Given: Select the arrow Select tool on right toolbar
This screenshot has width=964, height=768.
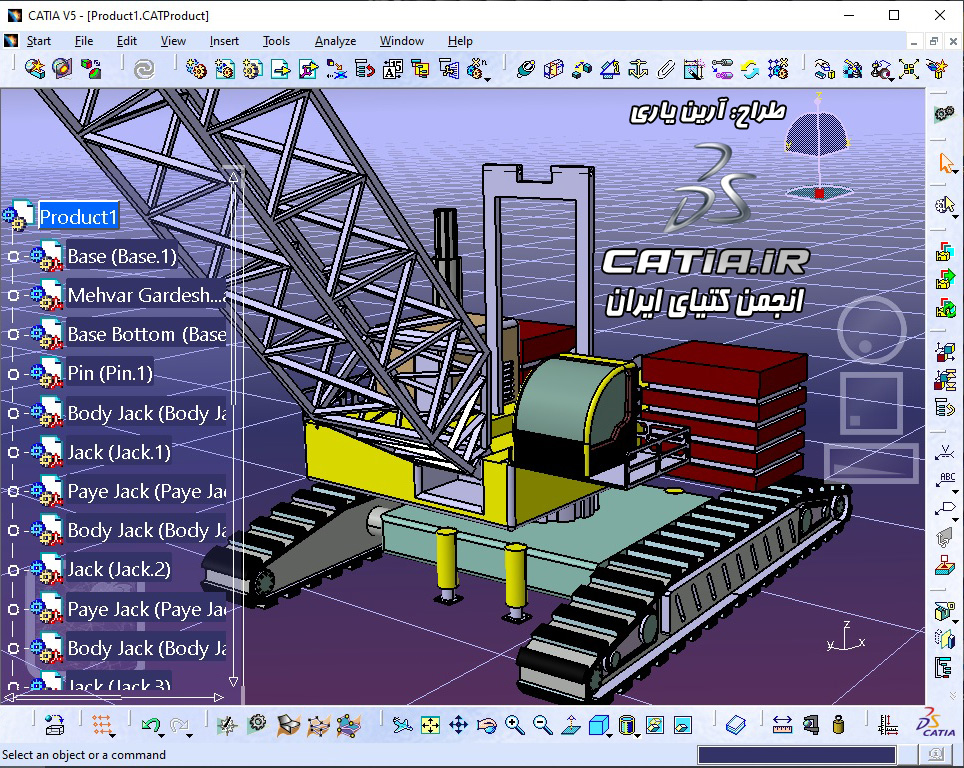Looking at the screenshot, I should [x=946, y=161].
